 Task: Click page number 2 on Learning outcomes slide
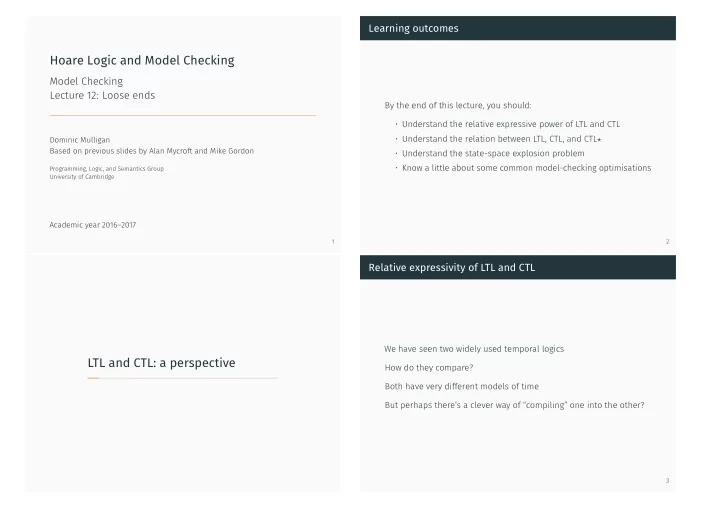click(668, 241)
